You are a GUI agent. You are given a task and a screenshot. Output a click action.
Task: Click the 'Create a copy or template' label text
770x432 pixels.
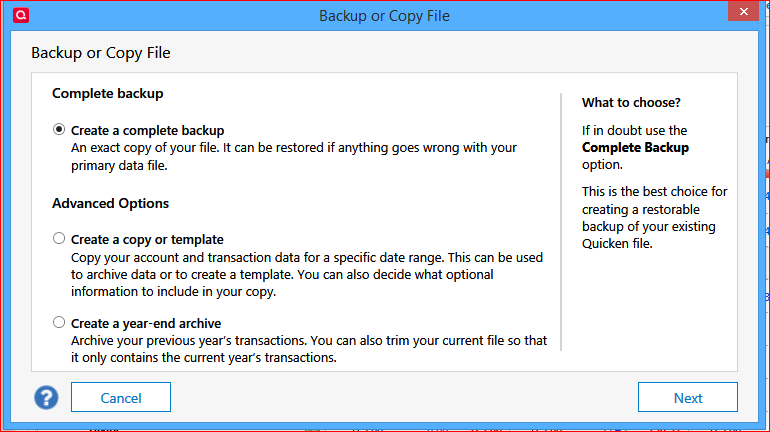coord(147,239)
